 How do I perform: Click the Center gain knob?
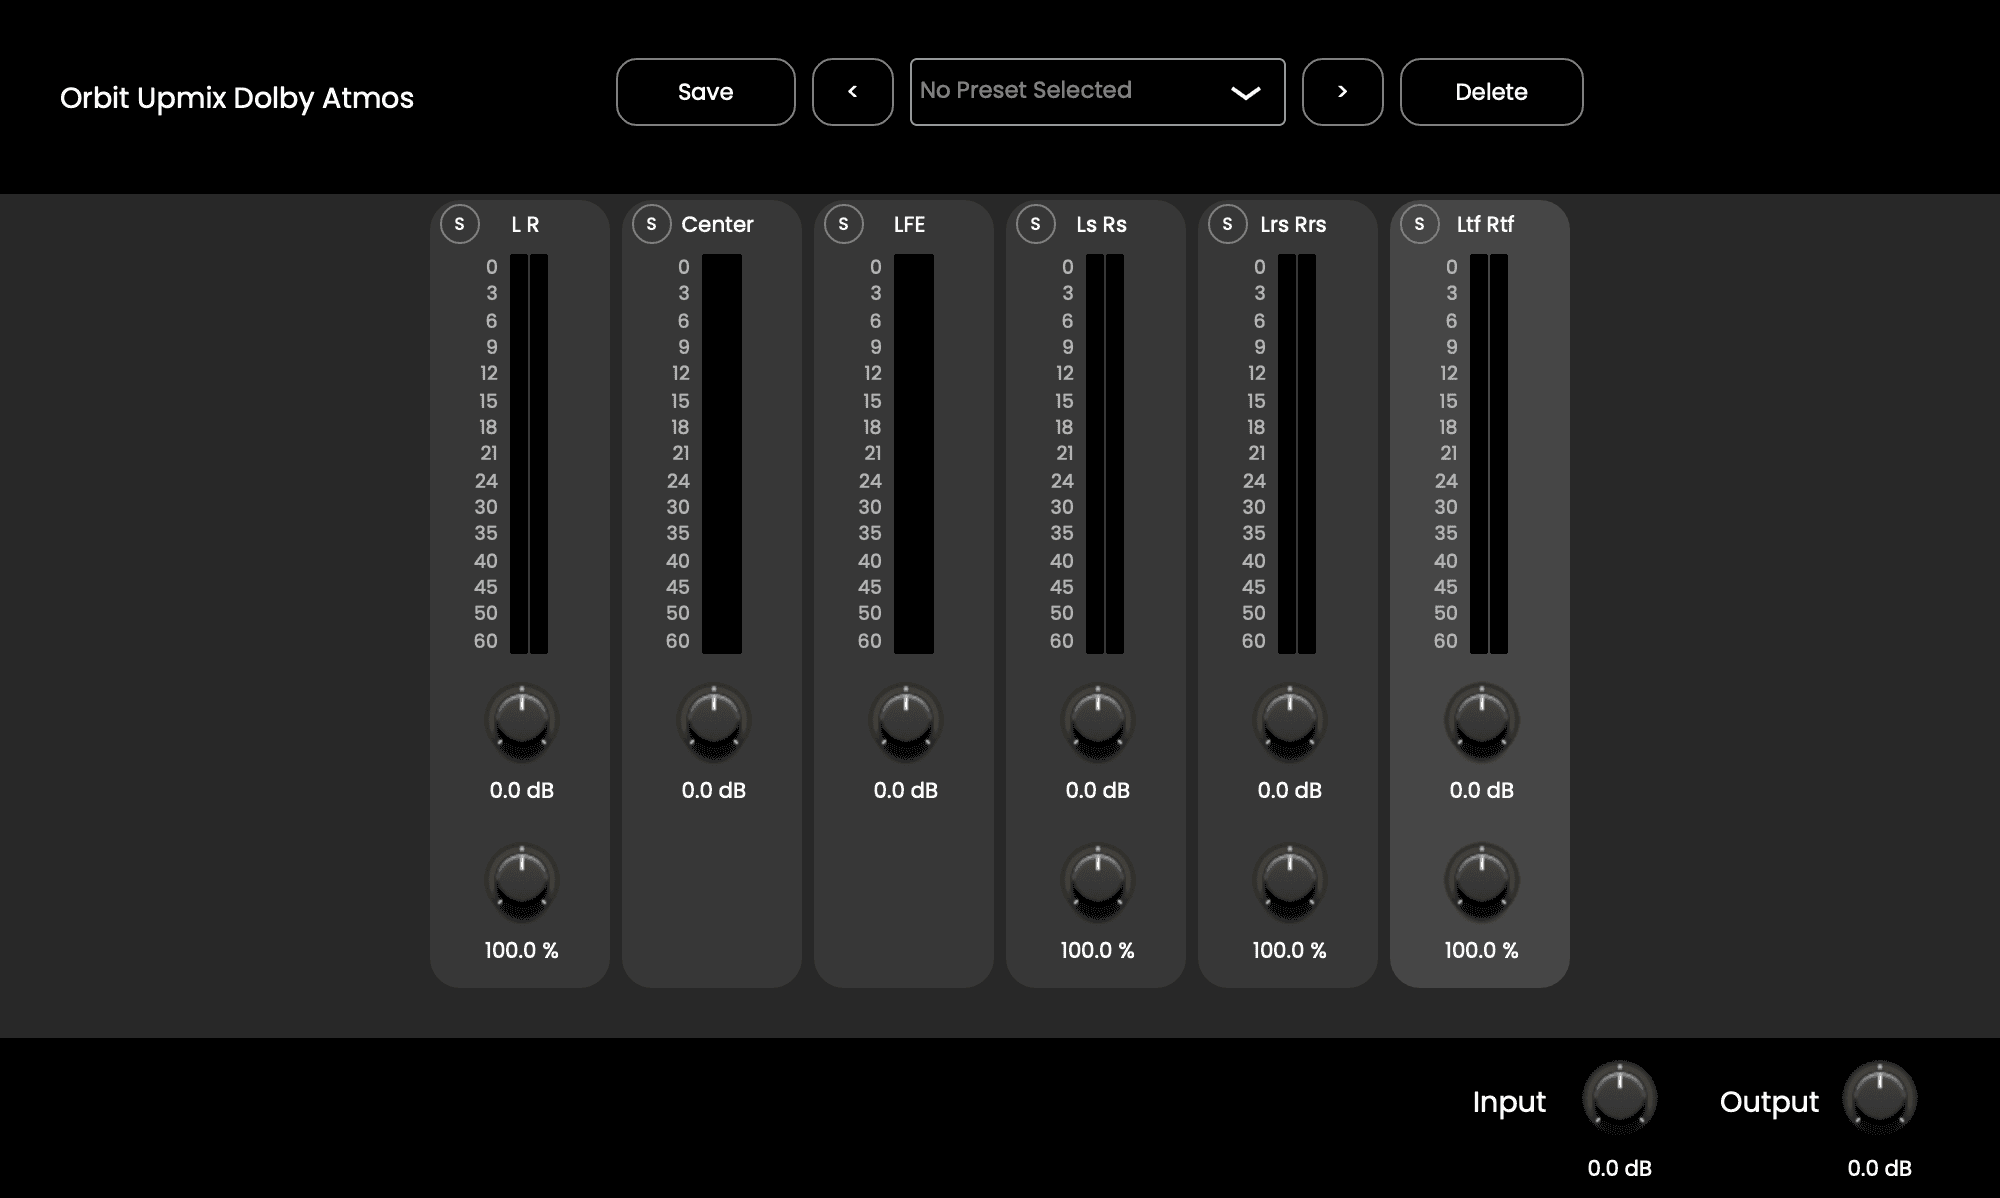click(714, 721)
